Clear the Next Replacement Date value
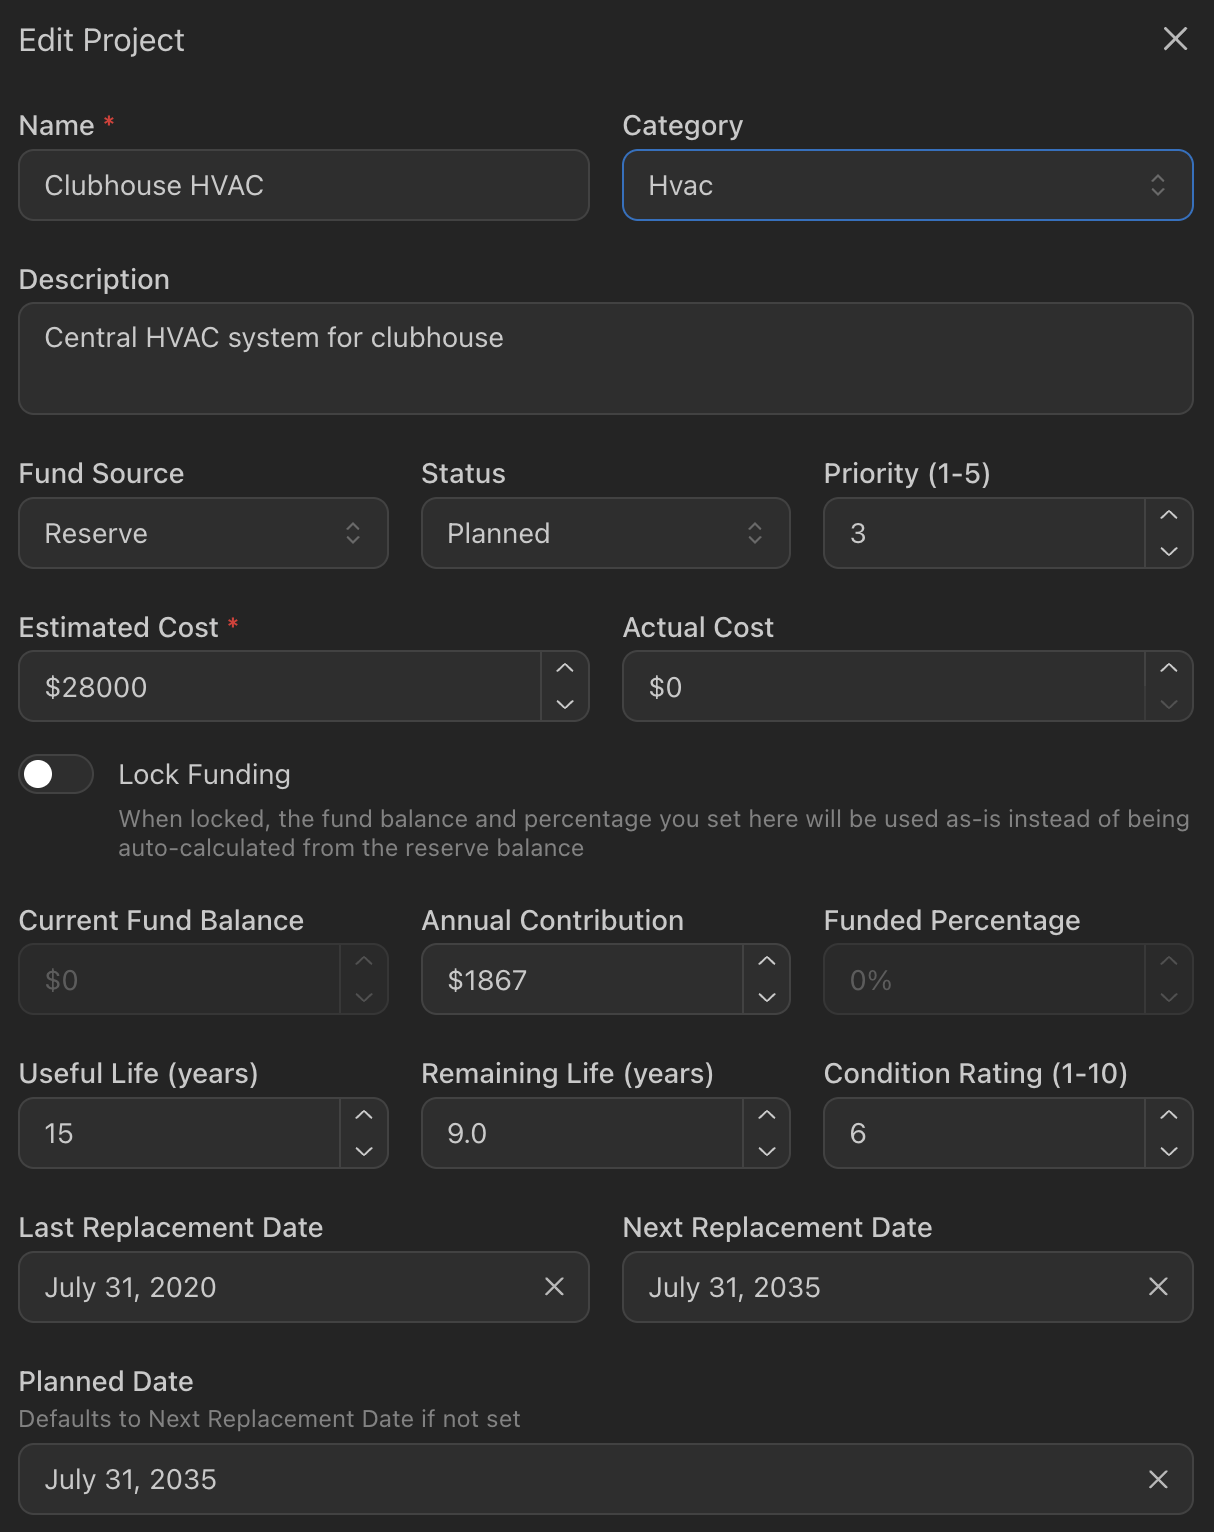Image resolution: width=1214 pixels, height=1532 pixels. coord(1158,1287)
